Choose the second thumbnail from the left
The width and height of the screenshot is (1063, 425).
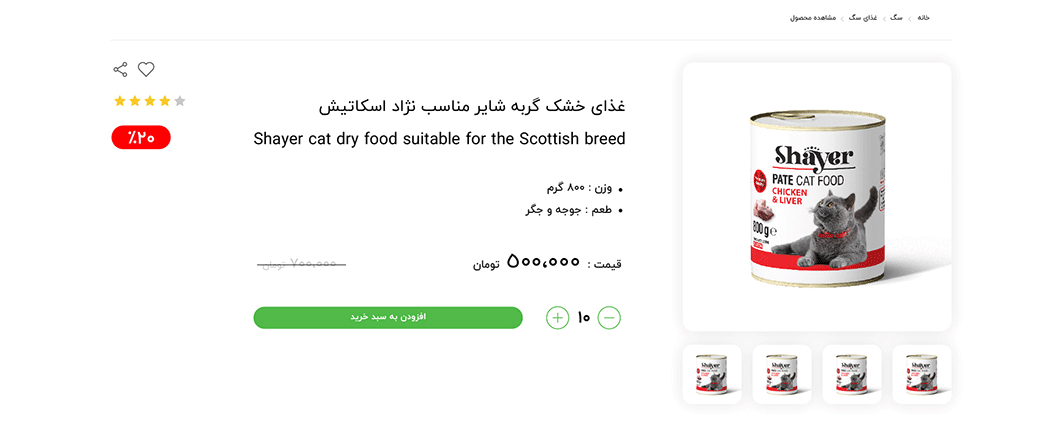point(782,375)
